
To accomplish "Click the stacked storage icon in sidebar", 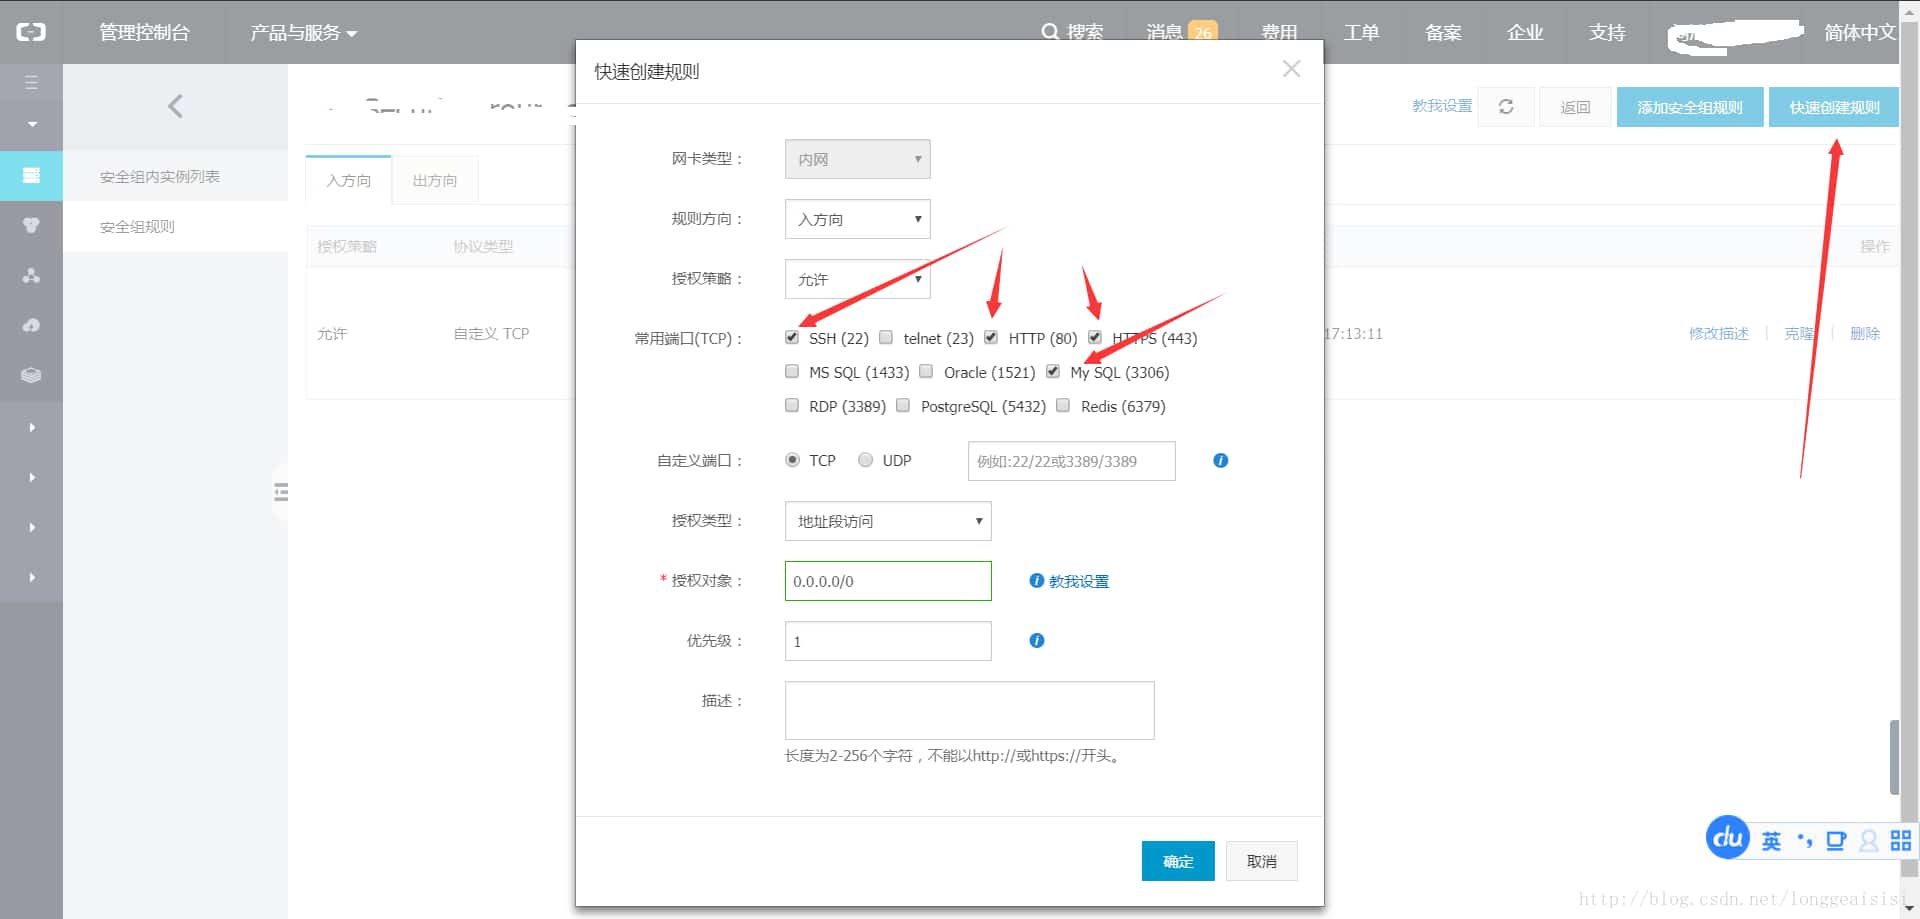I will (31, 375).
